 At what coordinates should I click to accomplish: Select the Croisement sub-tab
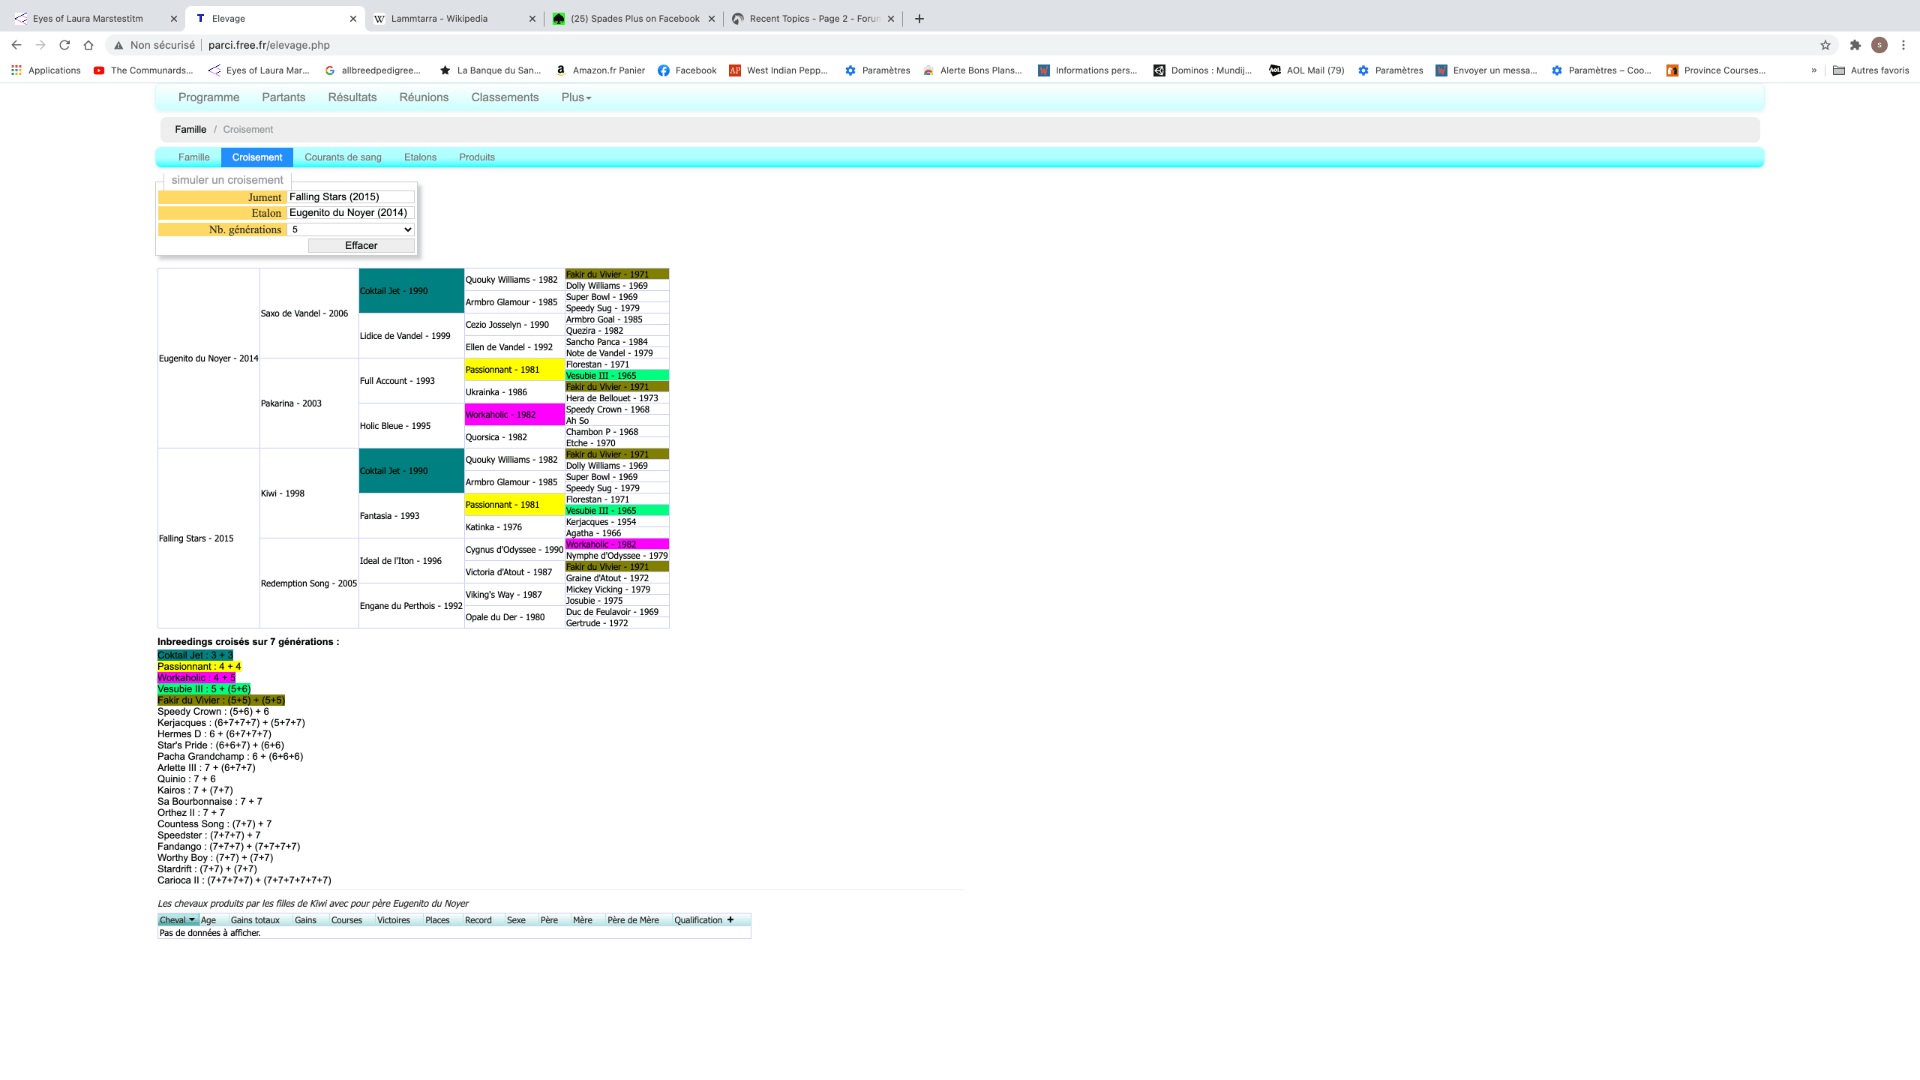pos(257,157)
